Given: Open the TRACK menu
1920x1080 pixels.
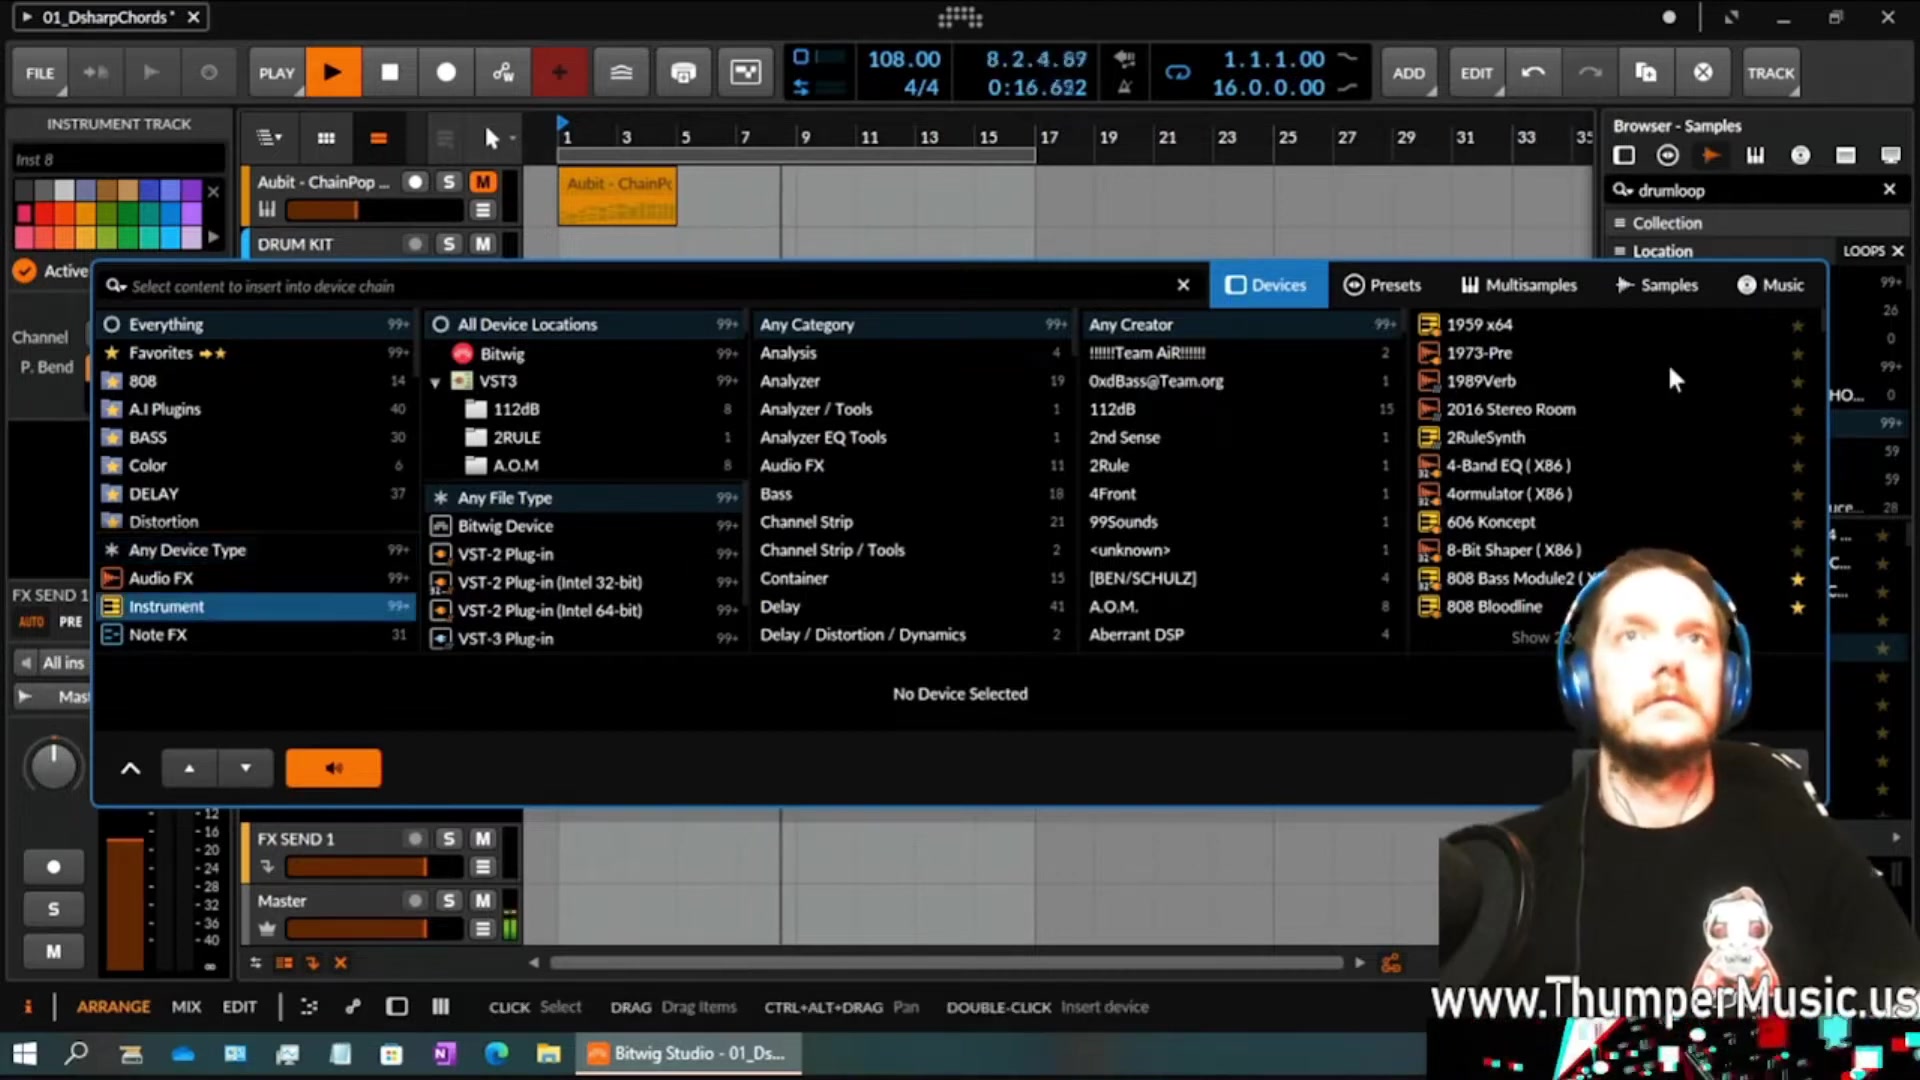Looking at the screenshot, I should [x=1771, y=73].
